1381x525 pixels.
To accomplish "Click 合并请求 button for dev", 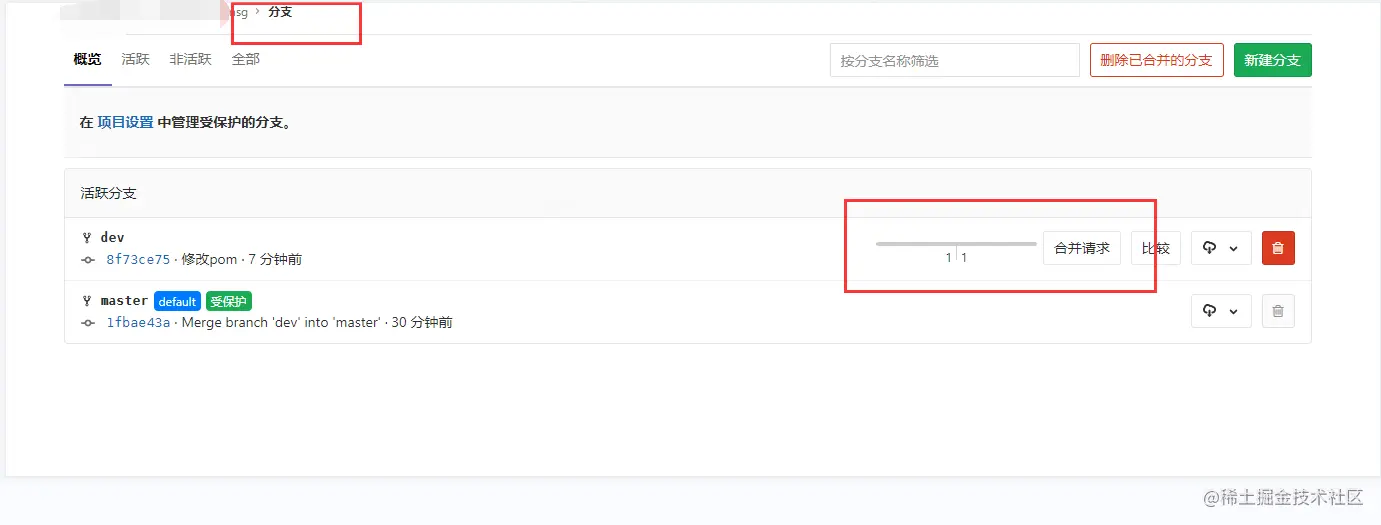I will [1082, 248].
